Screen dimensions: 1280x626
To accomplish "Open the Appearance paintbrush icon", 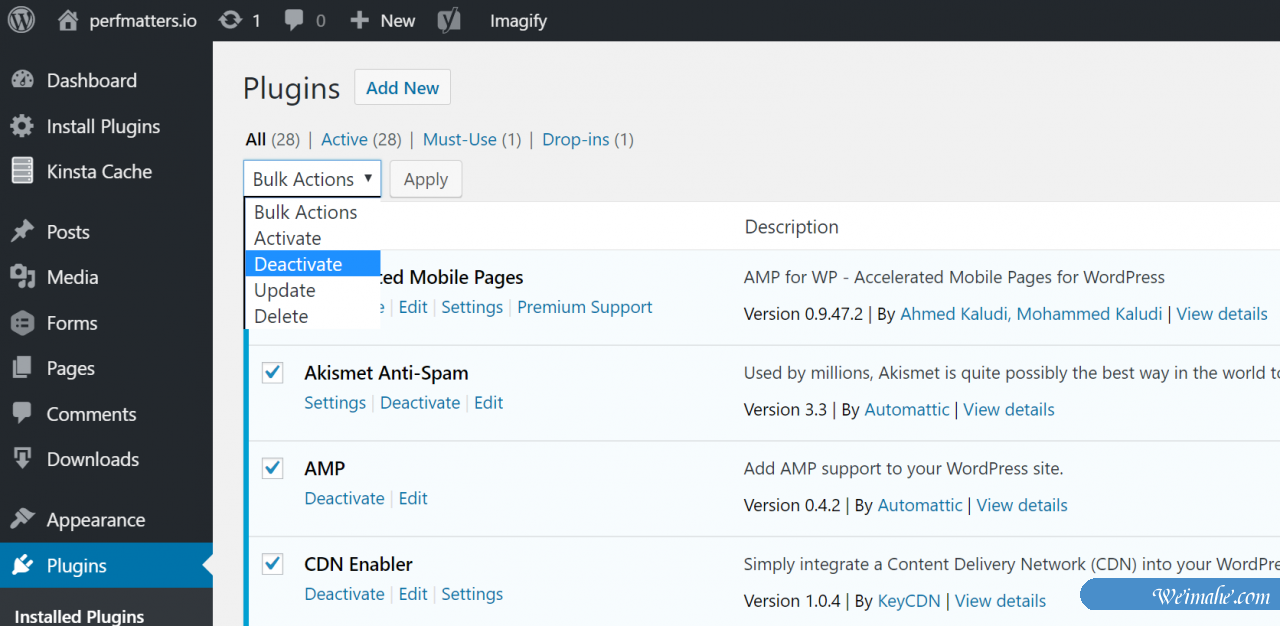I will pos(22,520).
